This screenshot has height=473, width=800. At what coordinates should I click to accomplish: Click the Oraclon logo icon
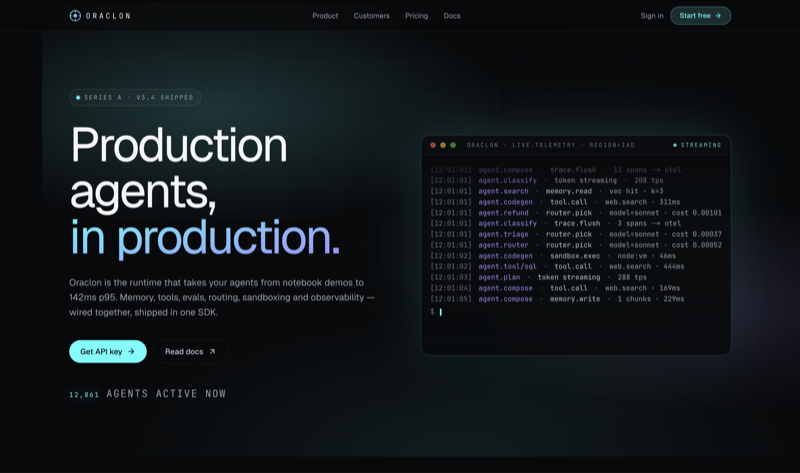75,16
